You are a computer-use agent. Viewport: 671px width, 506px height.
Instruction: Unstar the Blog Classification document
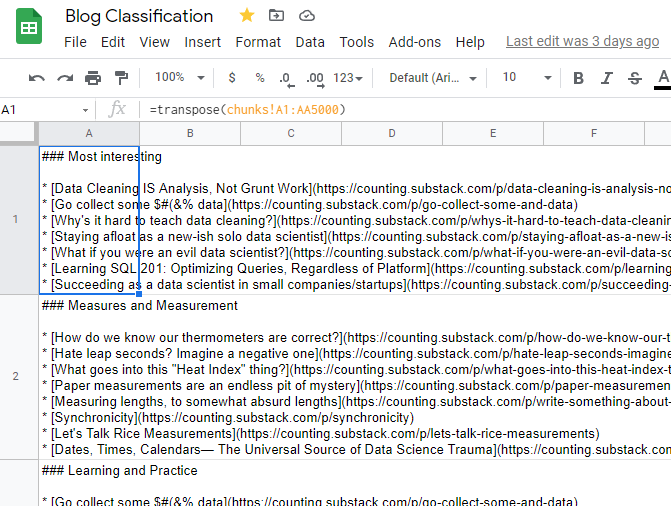point(247,16)
